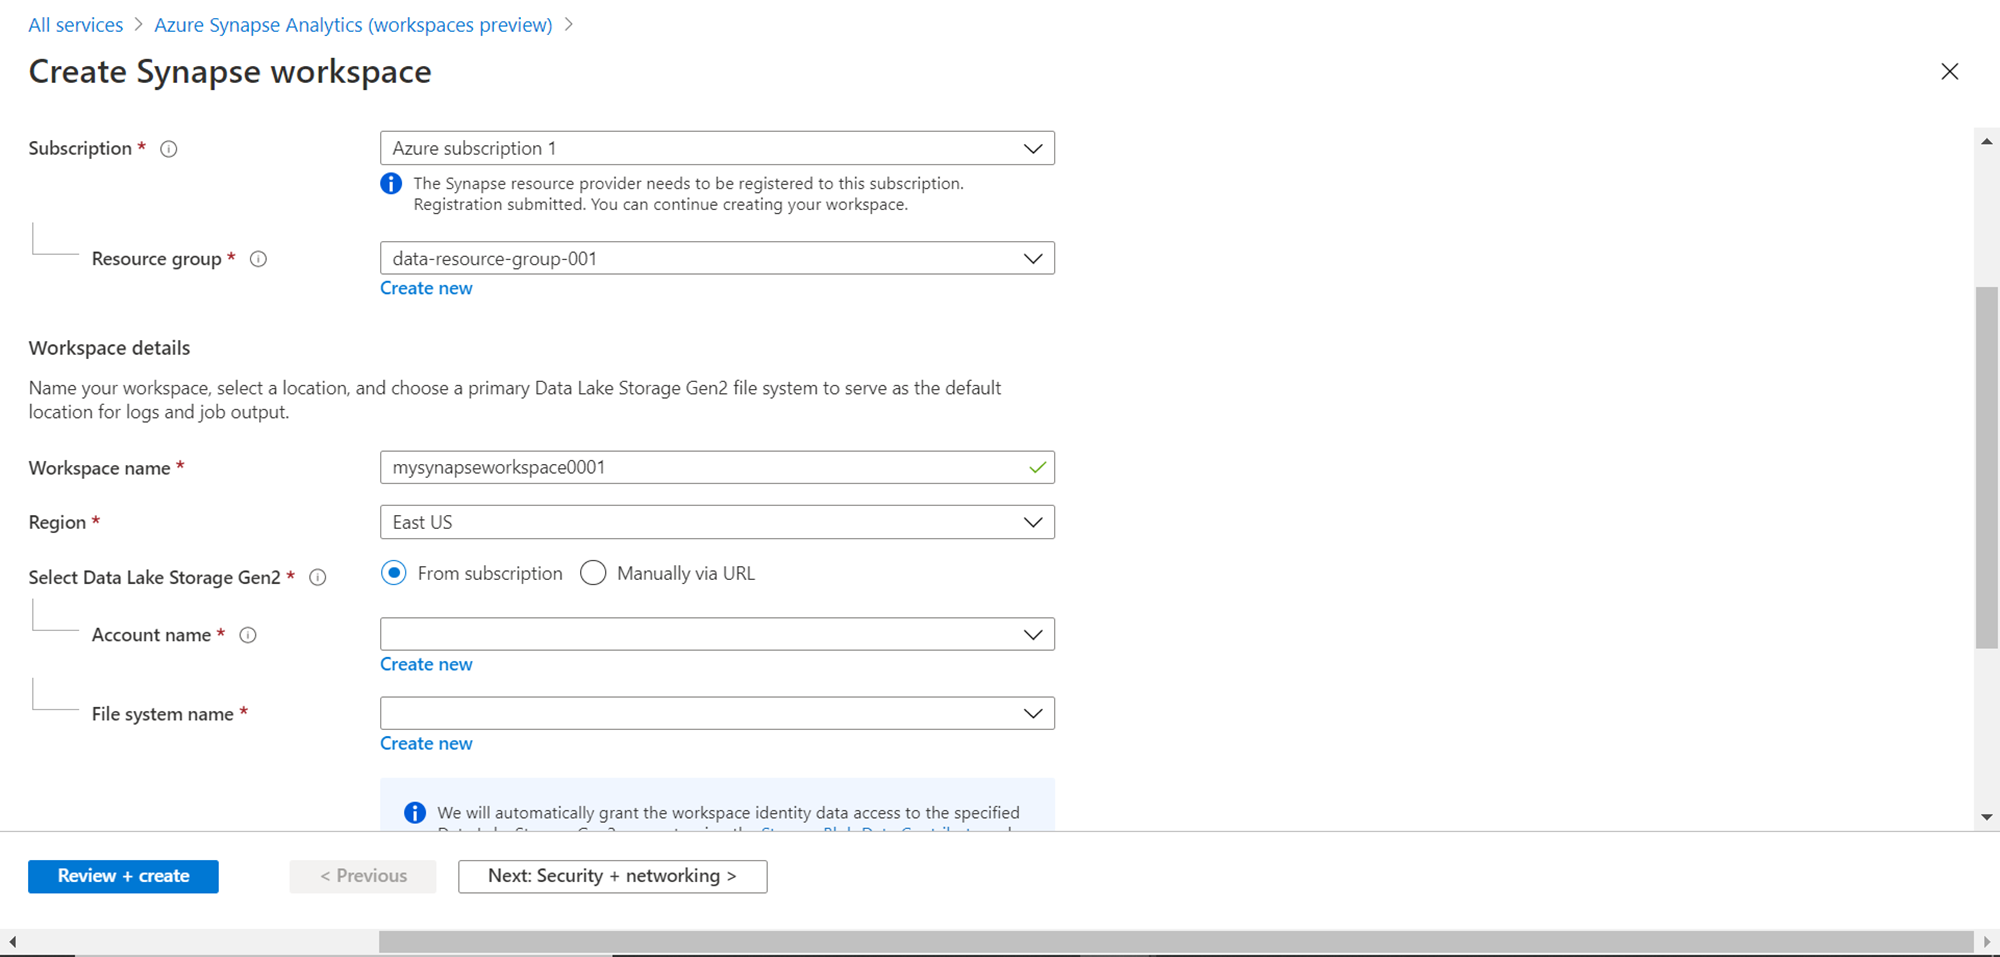The image size is (2000, 957).
Task: Open Azure Synapse Analytics breadcrumb link
Action: point(353,25)
